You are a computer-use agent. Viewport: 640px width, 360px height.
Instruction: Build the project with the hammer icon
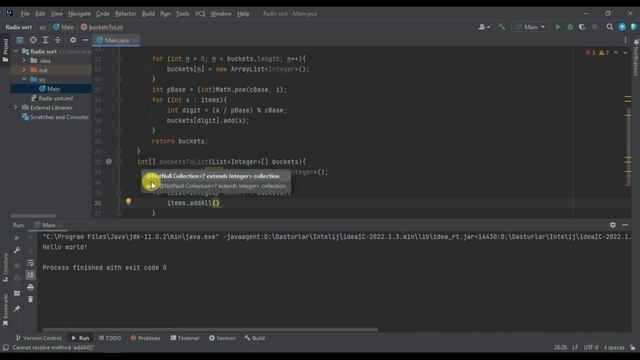point(502,27)
